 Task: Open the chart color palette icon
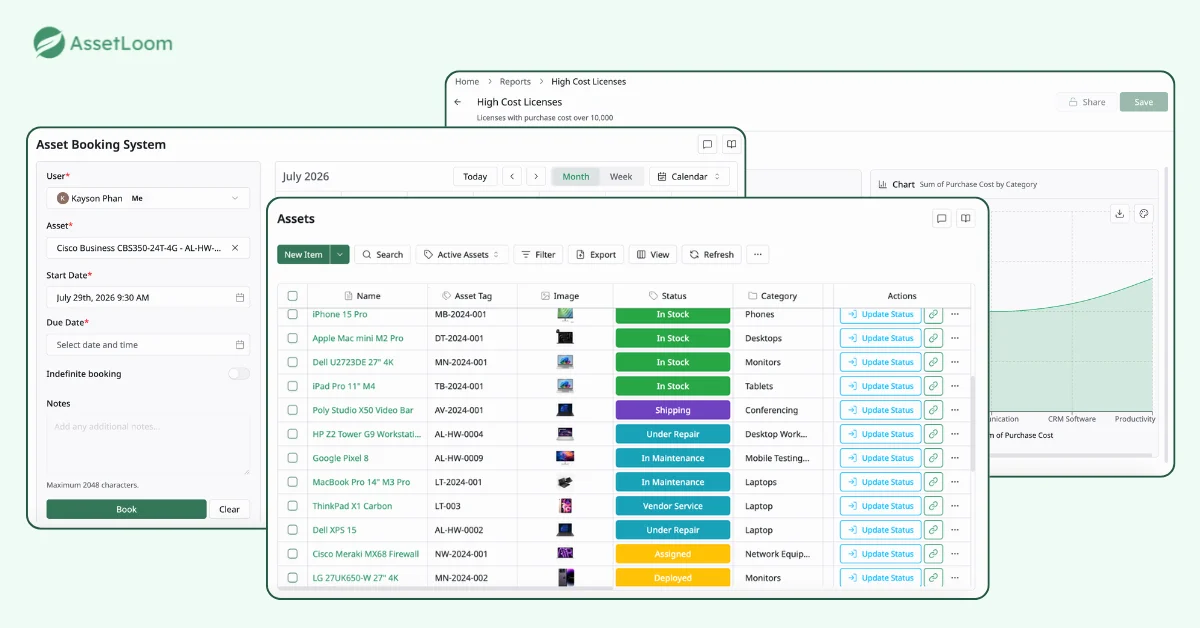pos(1144,213)
